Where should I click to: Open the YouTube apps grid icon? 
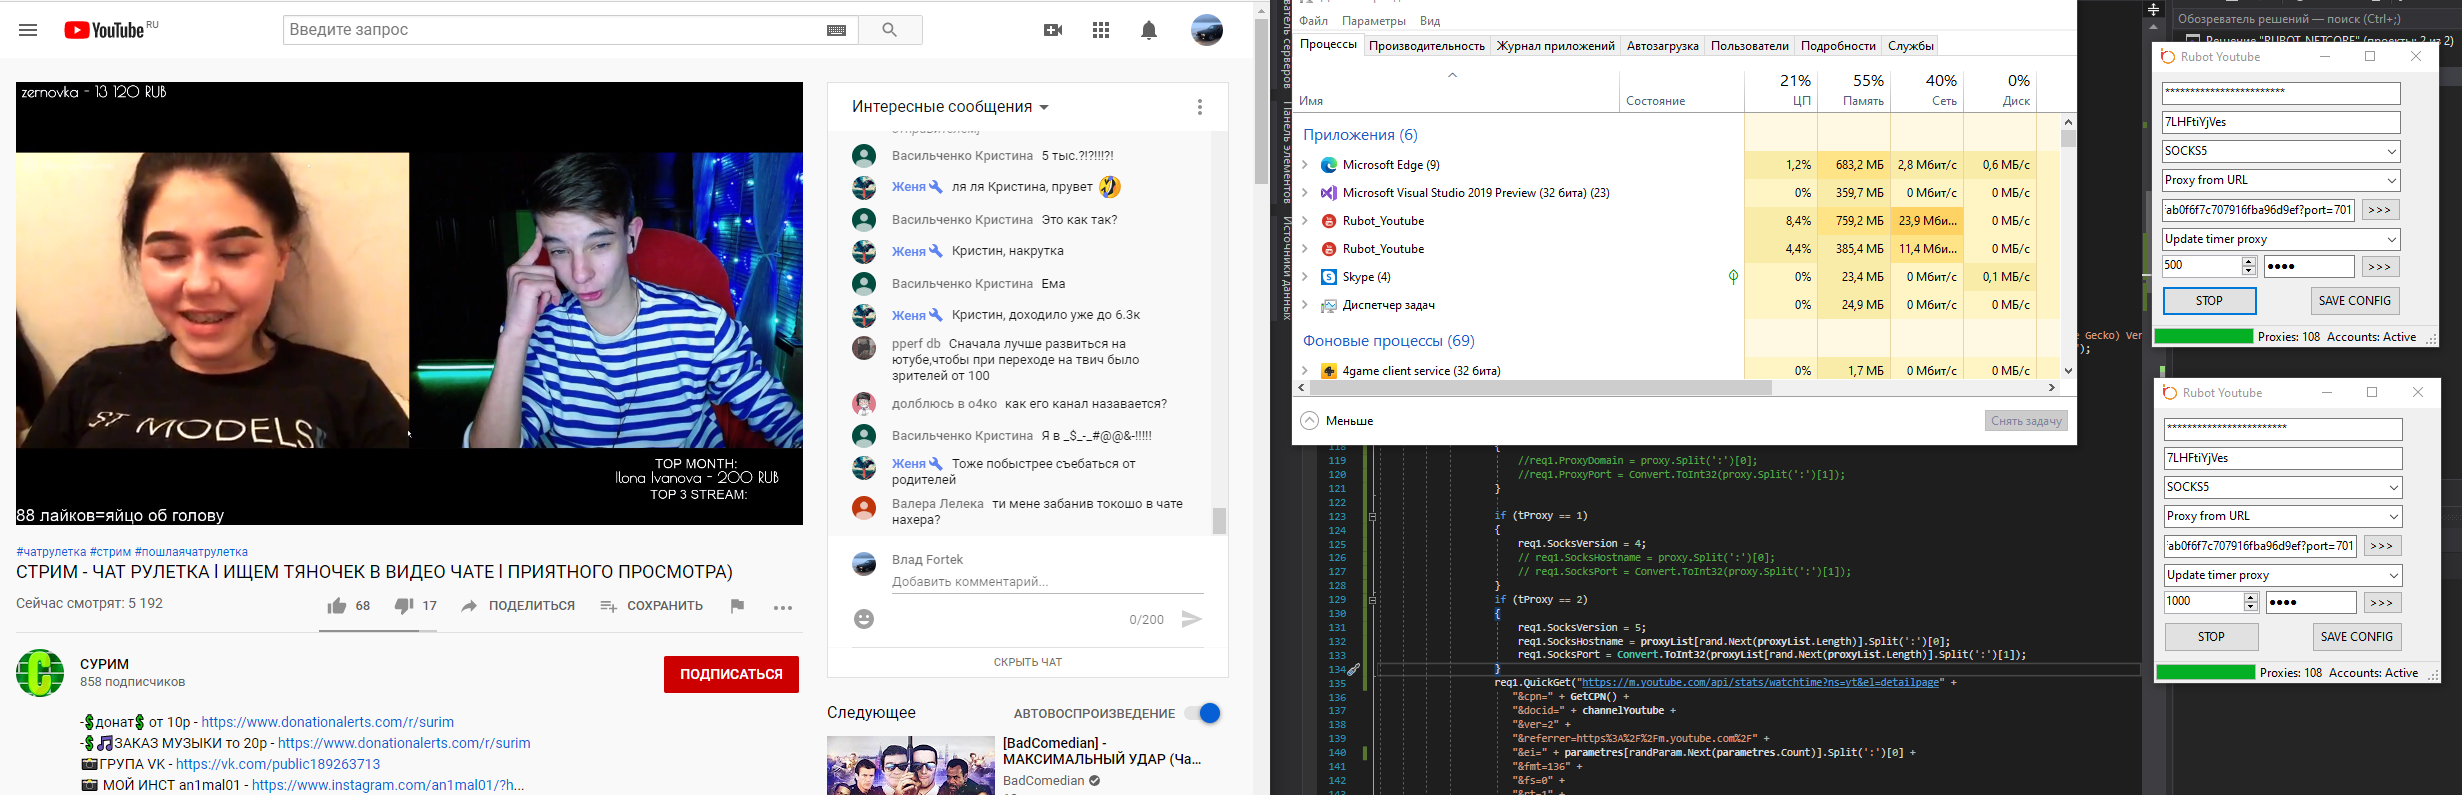(x=1101, y=30)
